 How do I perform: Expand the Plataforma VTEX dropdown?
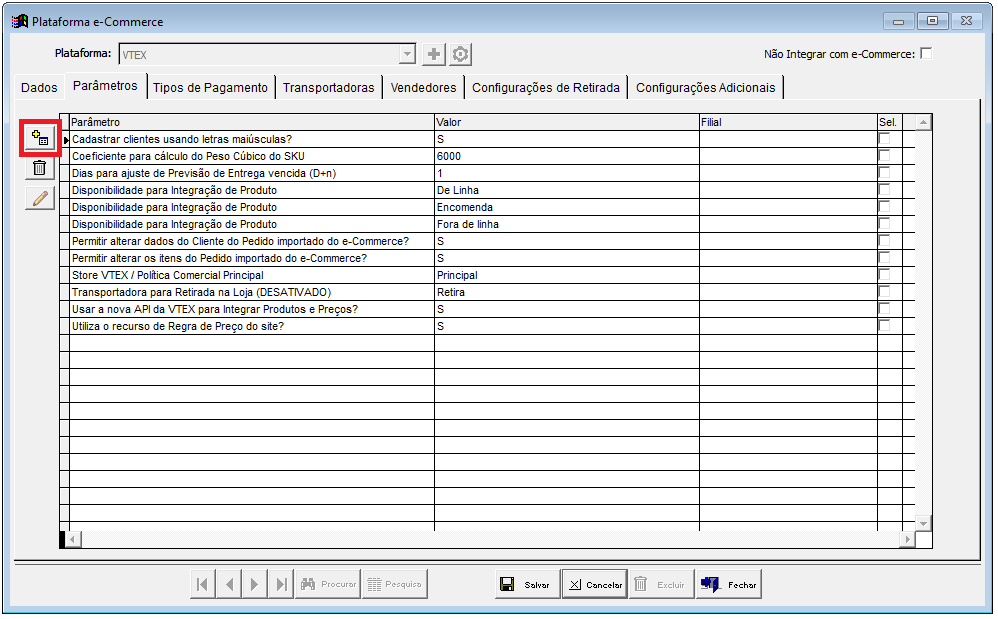click(407, 55)
